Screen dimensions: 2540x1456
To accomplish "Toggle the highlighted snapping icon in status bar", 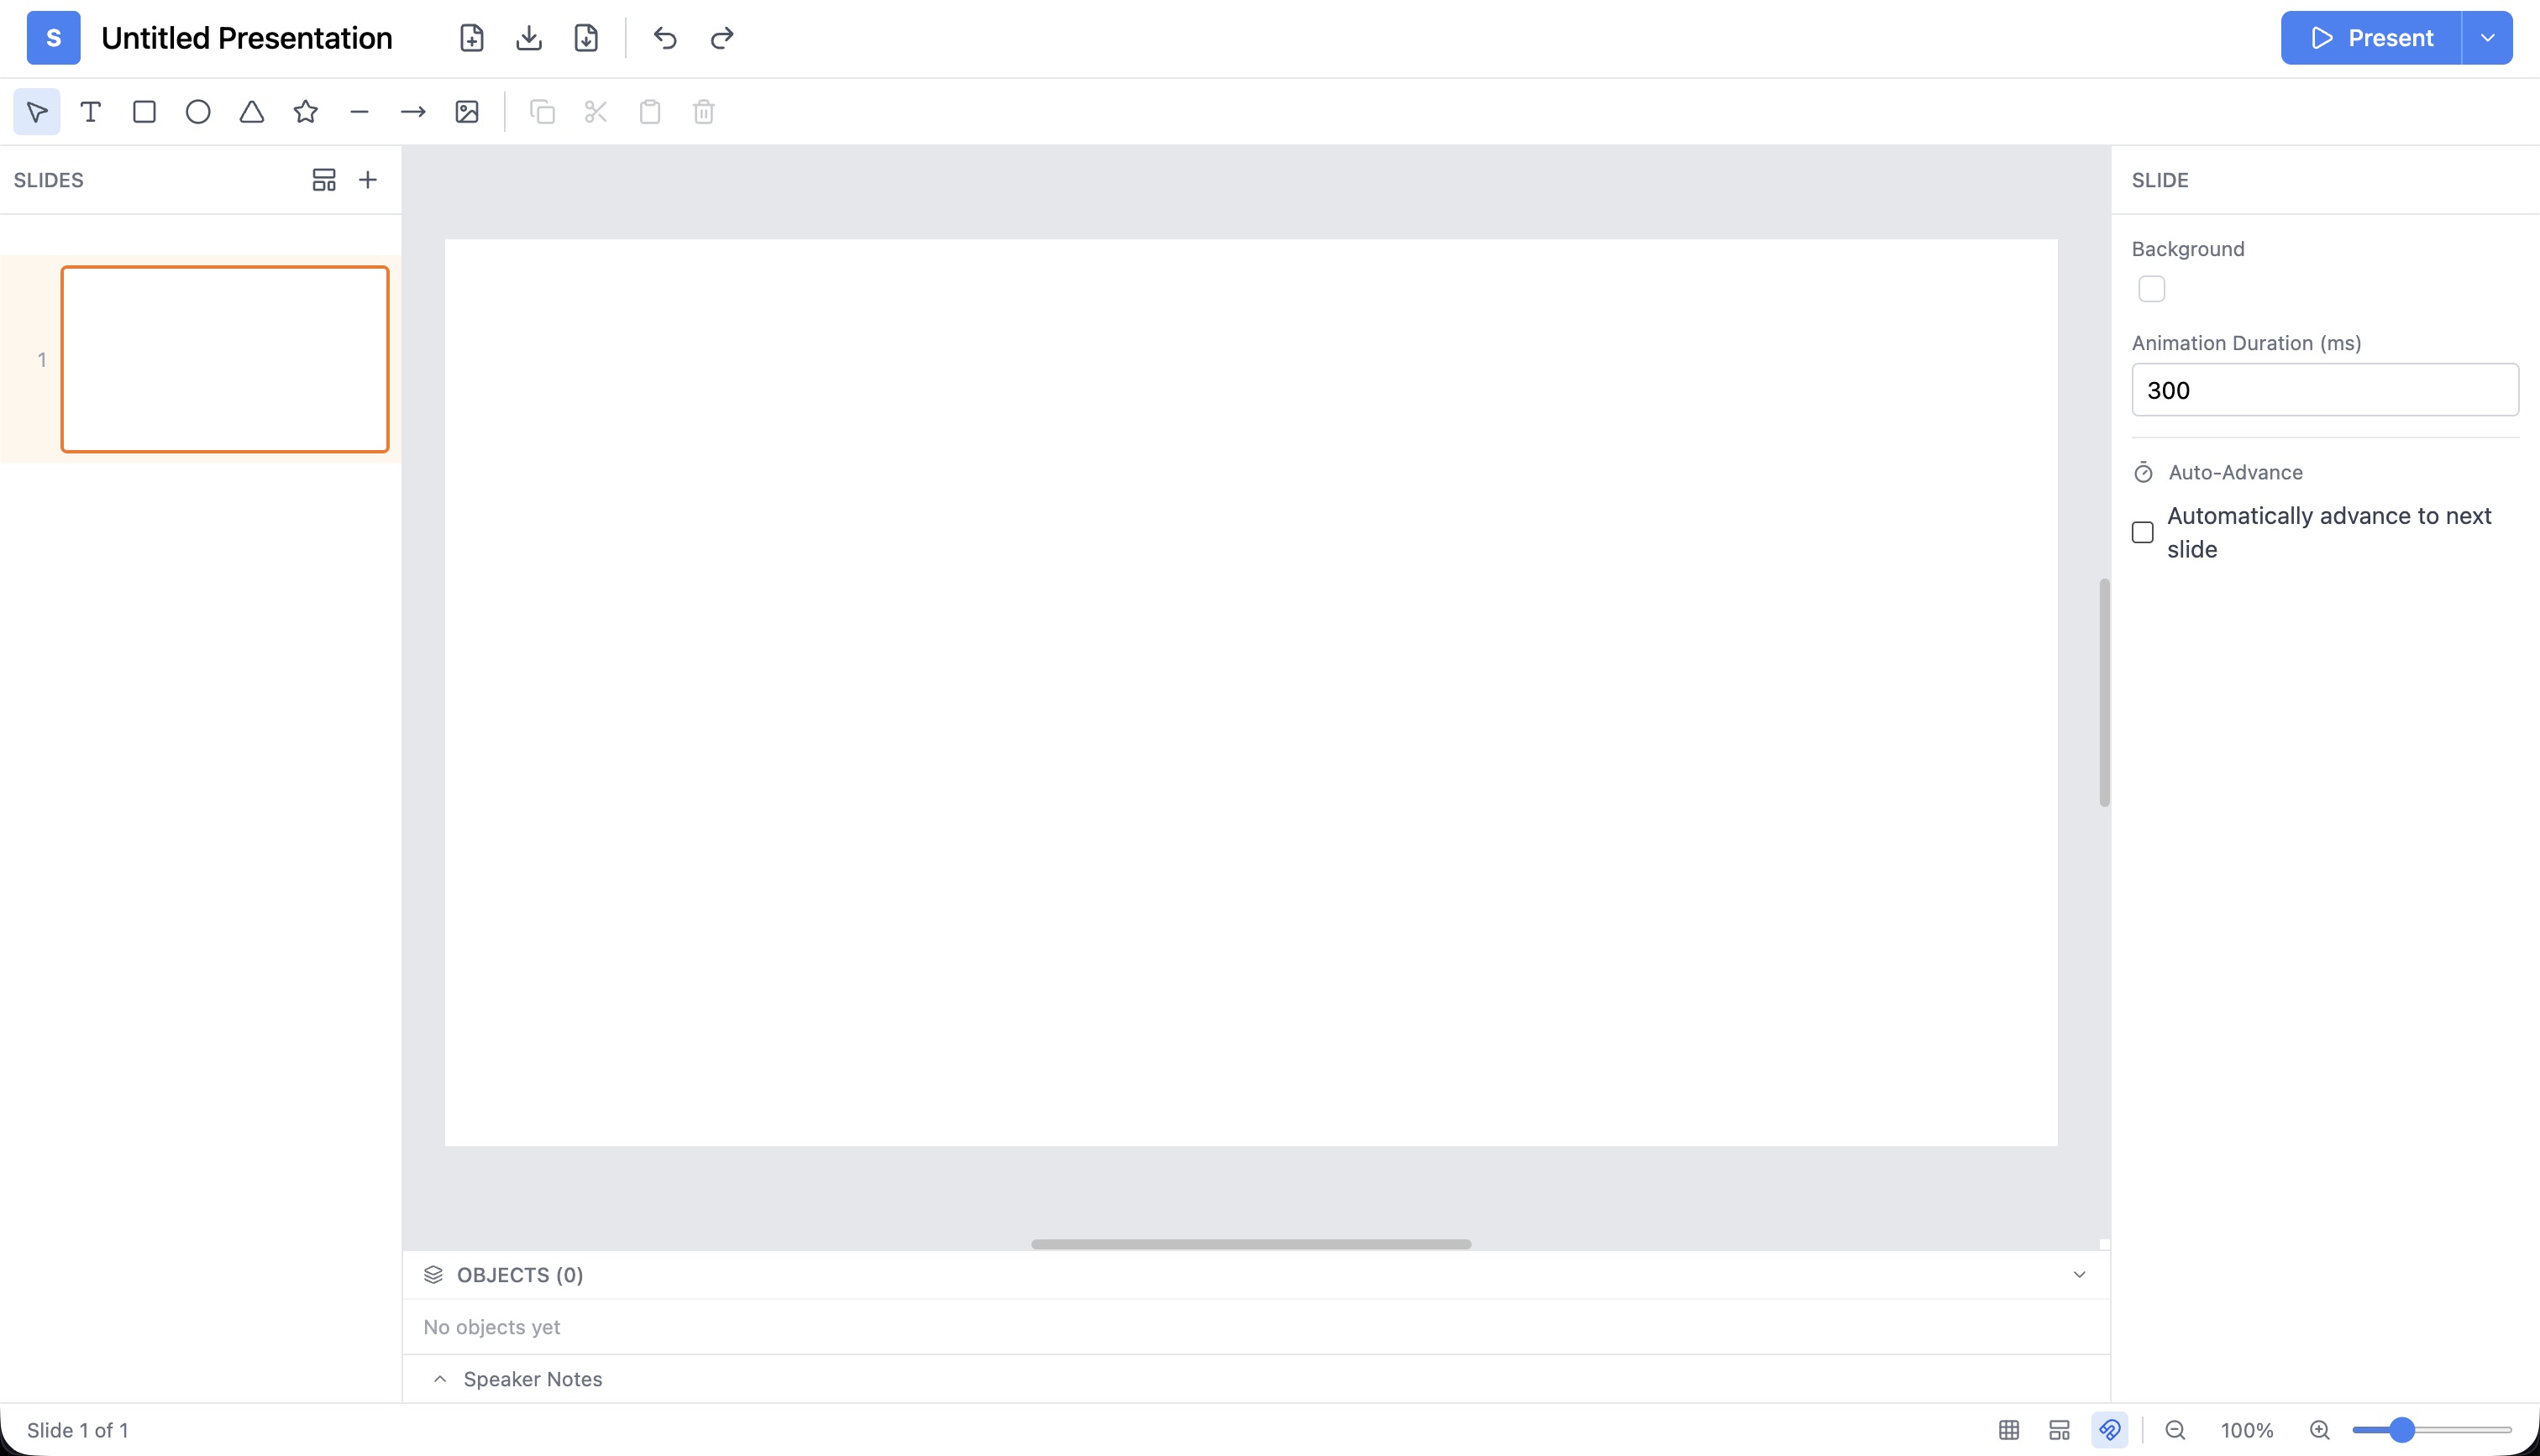I will (x=2110, y=1430).
